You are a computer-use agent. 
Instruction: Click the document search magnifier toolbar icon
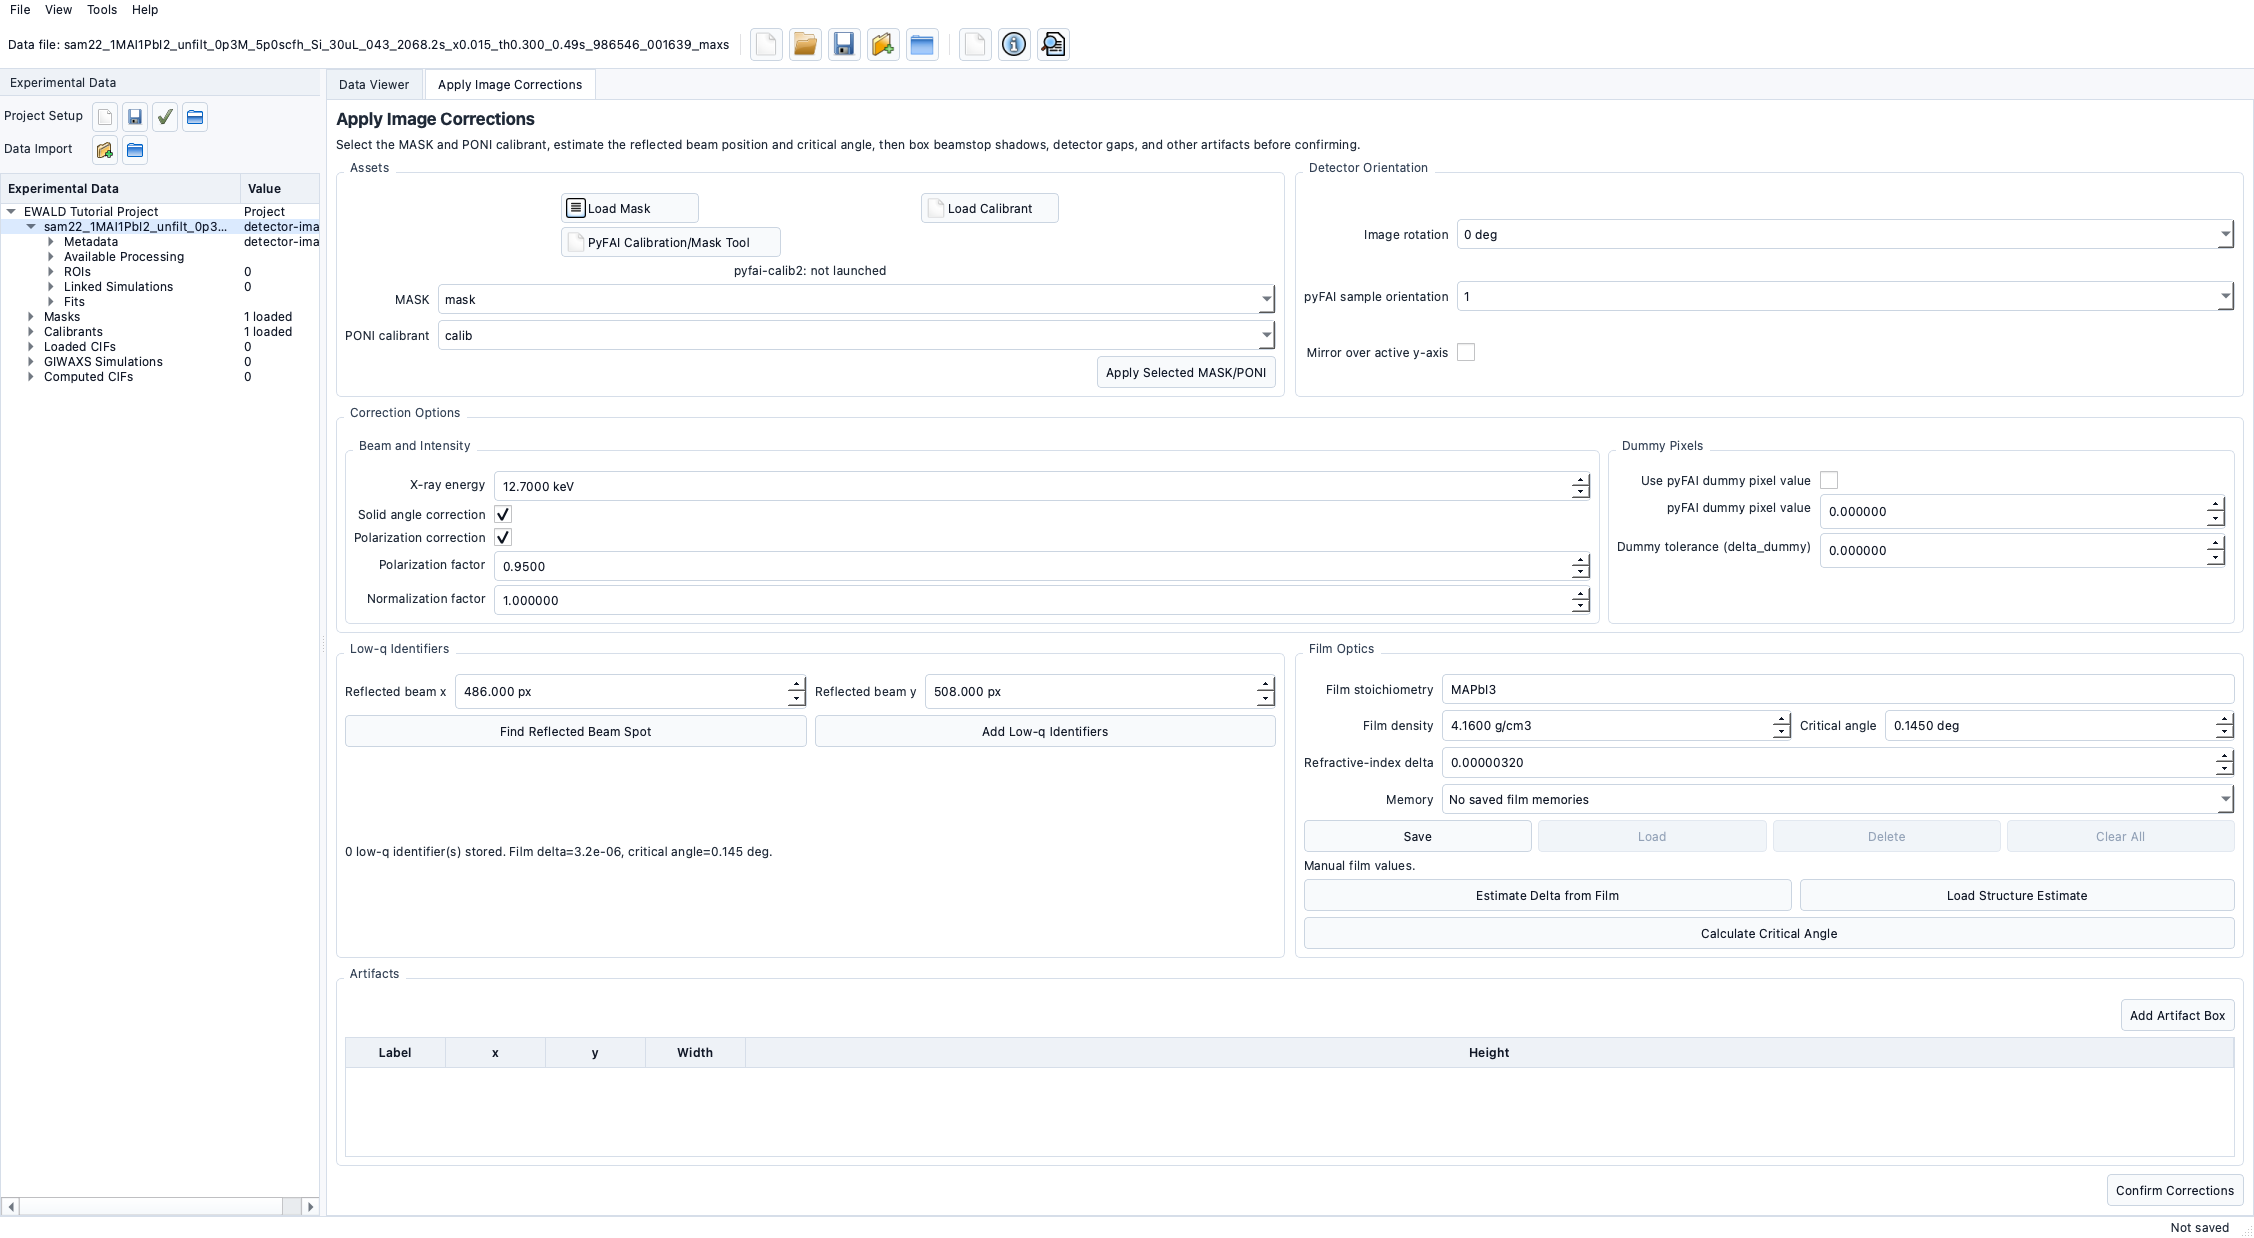(1053, 45)
